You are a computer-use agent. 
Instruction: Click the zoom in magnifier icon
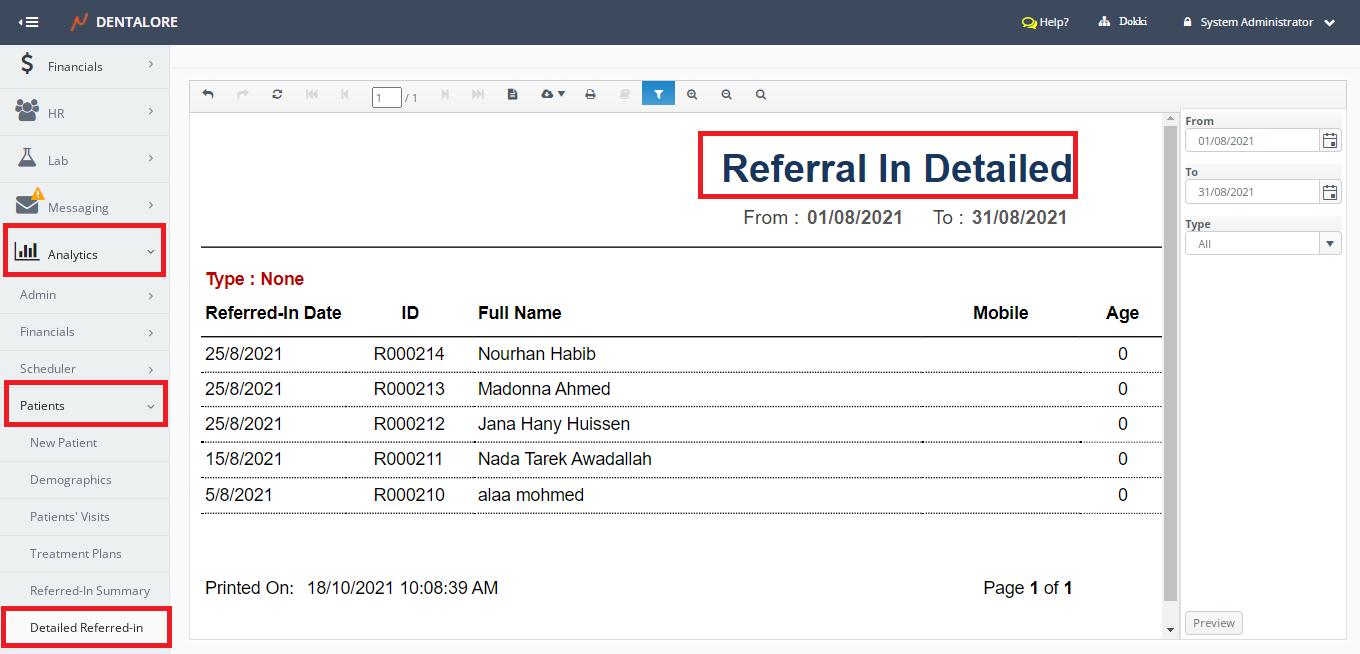(x=692, y=94)
